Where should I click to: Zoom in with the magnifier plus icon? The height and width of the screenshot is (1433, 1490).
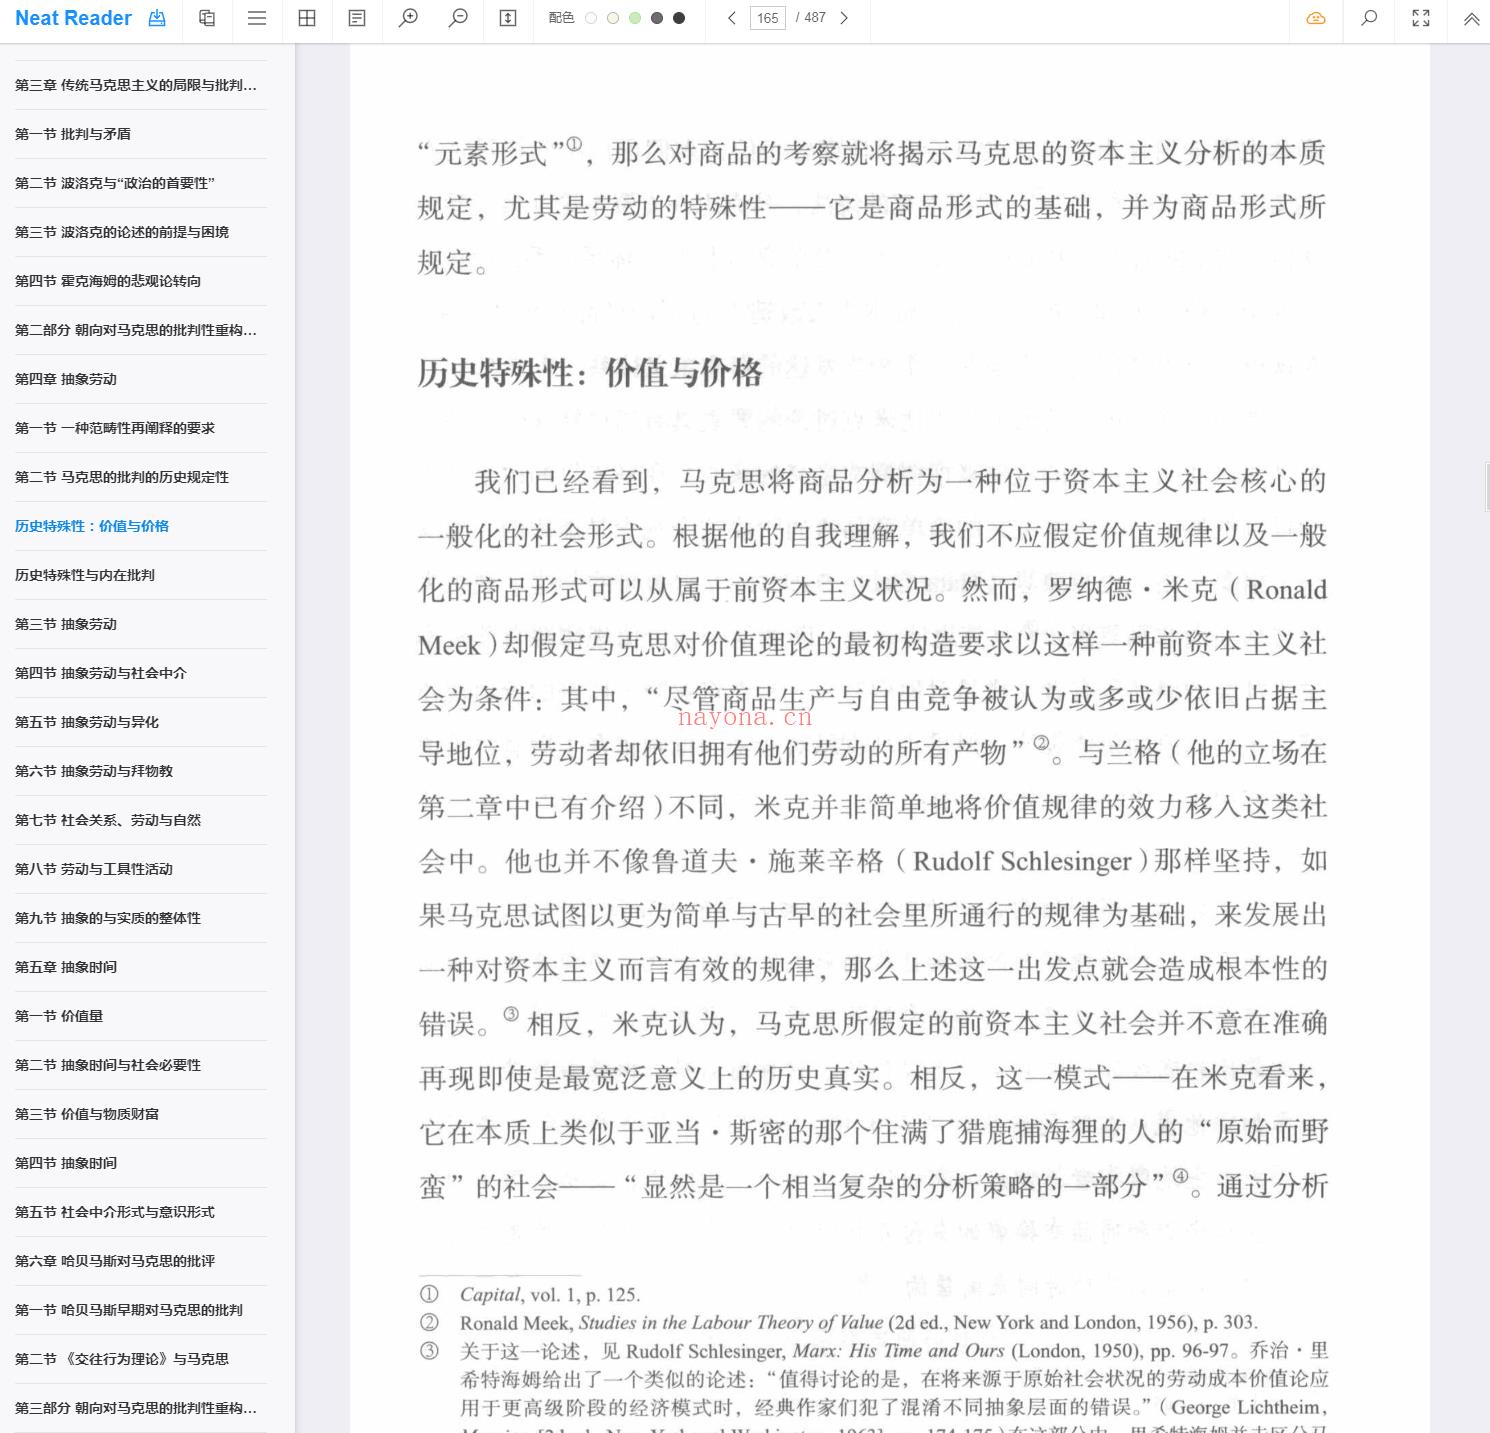click(408, 18)
